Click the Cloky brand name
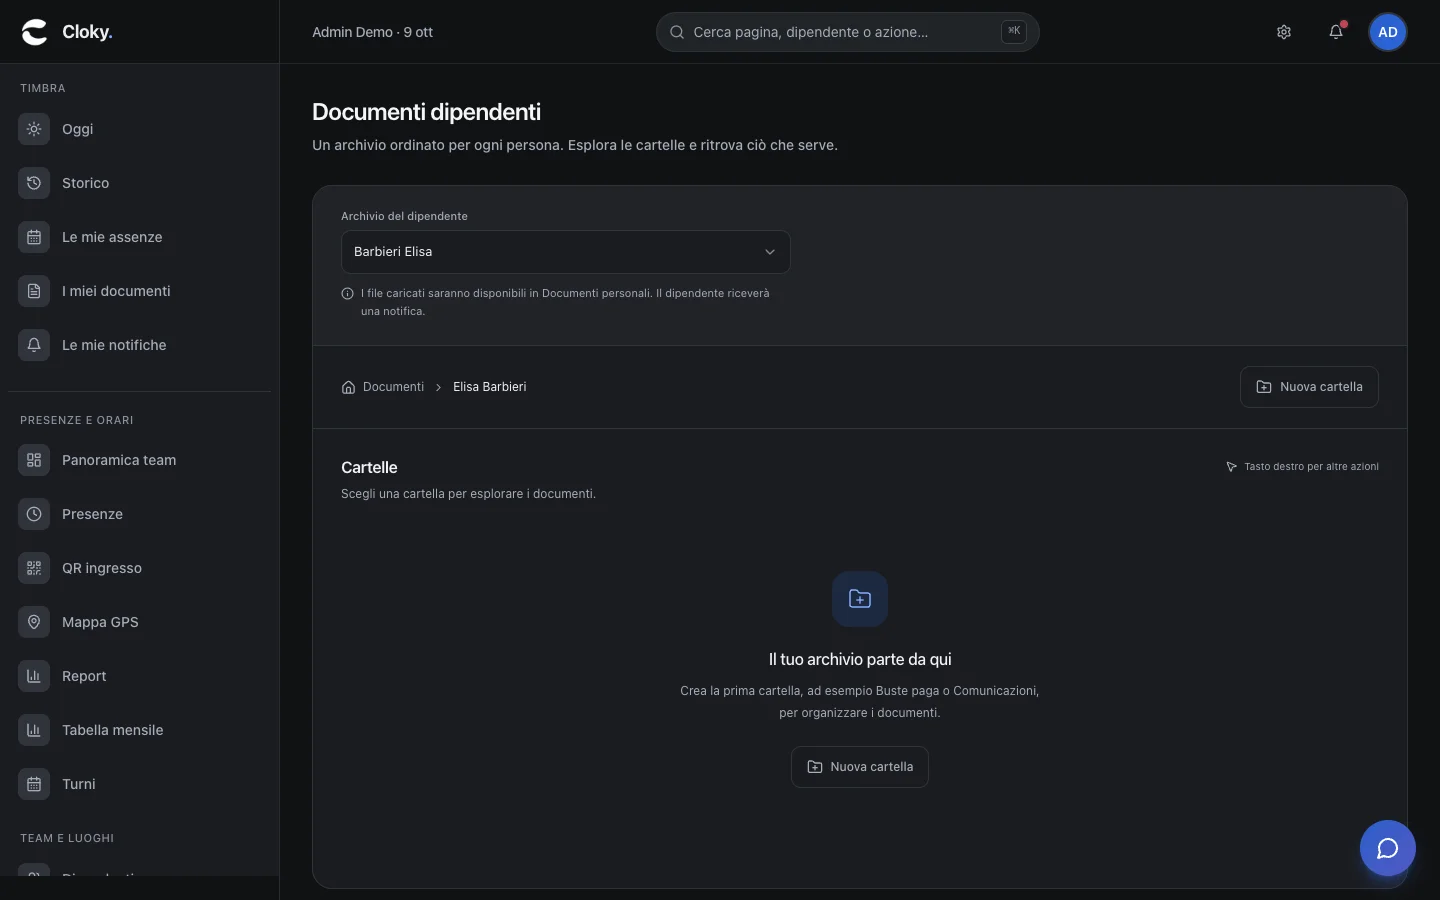Screen dimensions: 1440x900 (87, 32)
